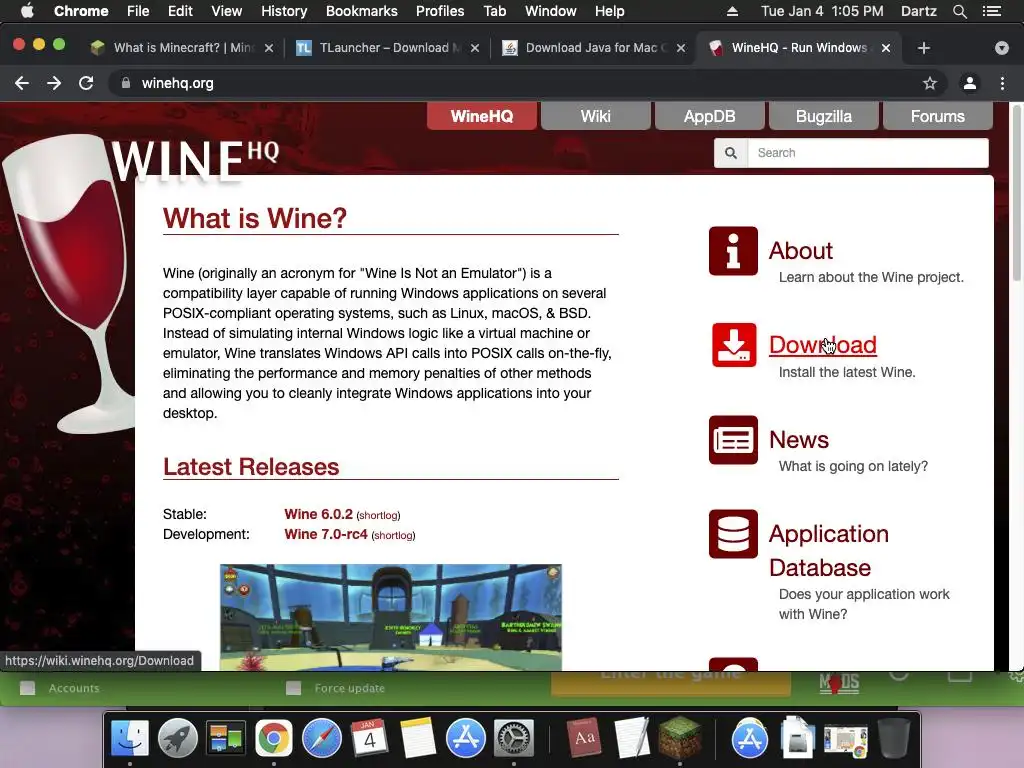Open the tab search dropdown arrow
Image resolution: width=1024 pixels, height=768 pixels.
click(x=1001, y=48)
